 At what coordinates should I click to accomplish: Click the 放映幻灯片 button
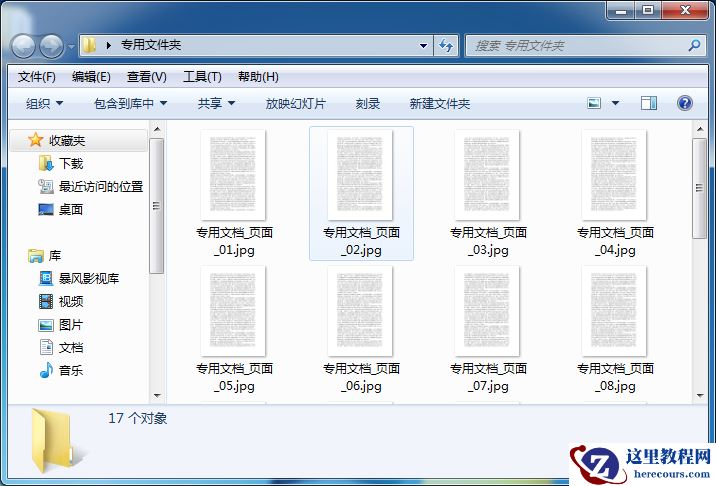pos(295,104)
